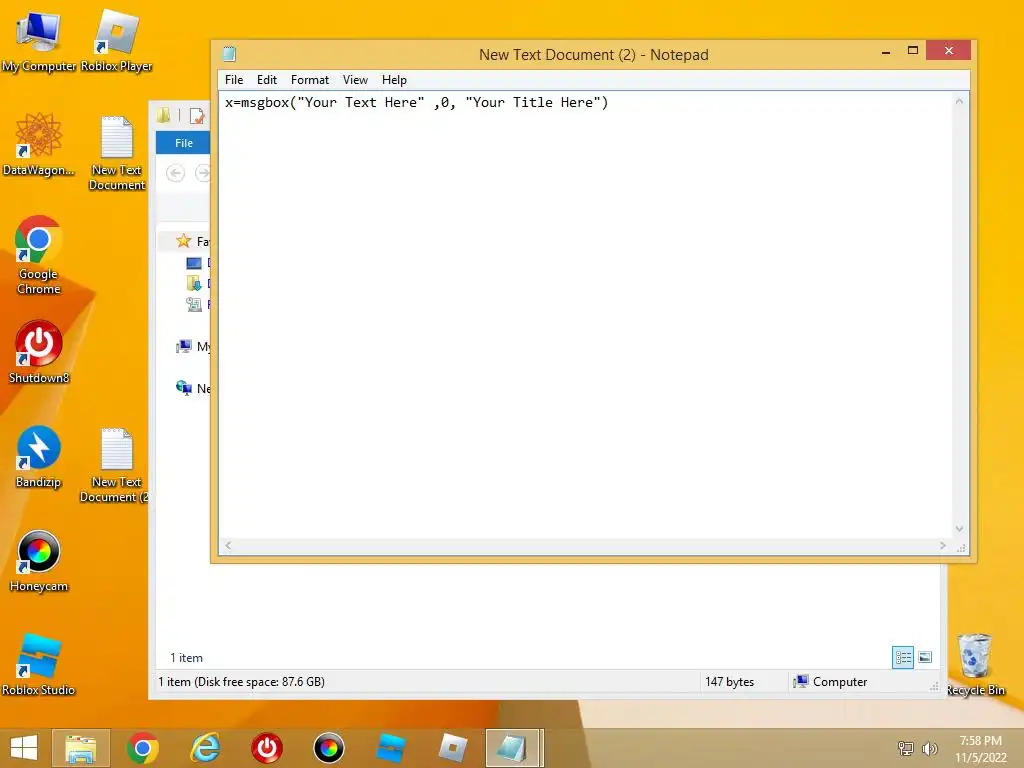The height and width of the screenshot is (768, 1024).
Task: Switch Explorer to large icons view
Action: pos(925,658)
